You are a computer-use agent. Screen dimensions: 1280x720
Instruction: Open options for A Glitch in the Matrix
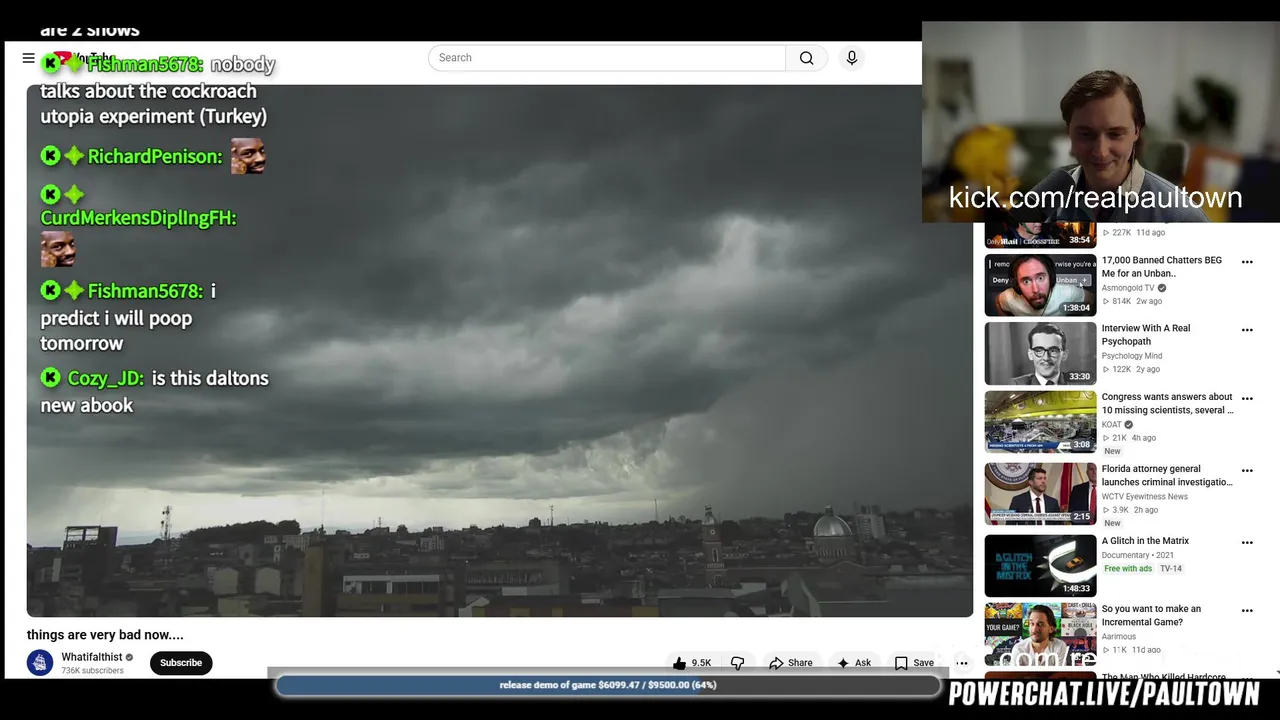(1247, 543)
